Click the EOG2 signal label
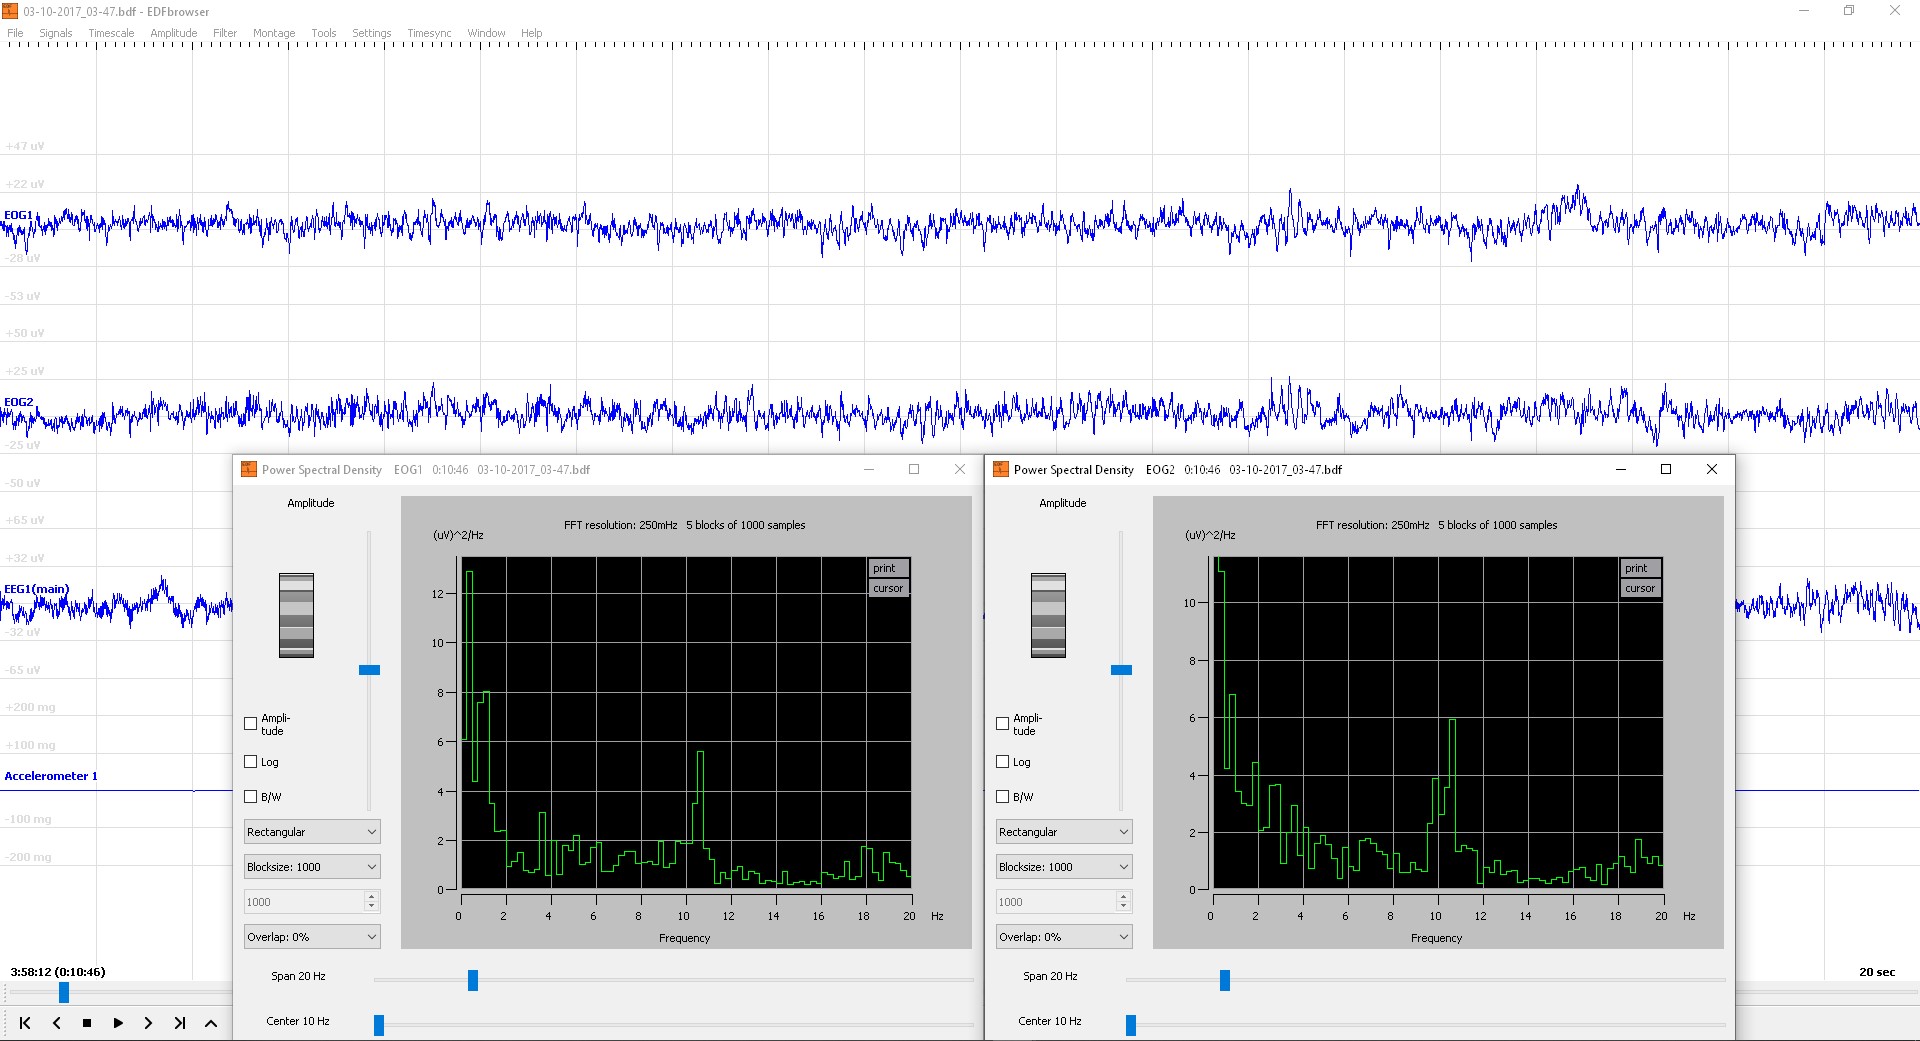This screenshot has height=1041, width=1920. tap(18, 402)
